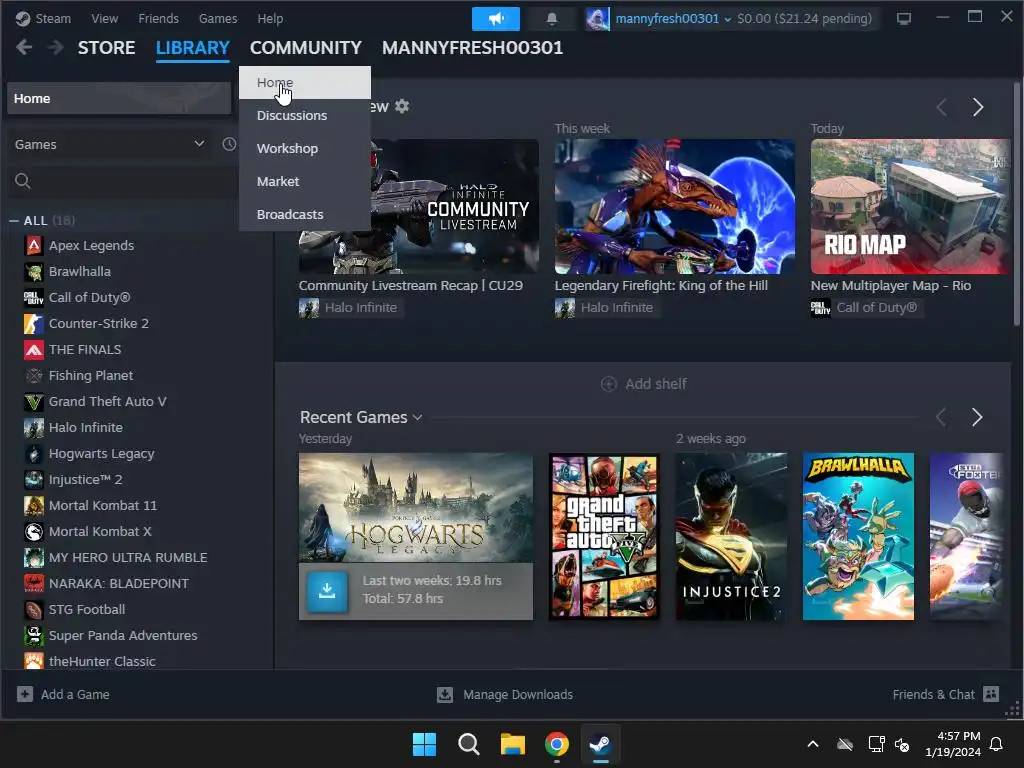Image resolution: width=1024 pixels, height=768 pixels.
Task: Open the Recent Games shelf dropdown
Action: pos(417,418)
